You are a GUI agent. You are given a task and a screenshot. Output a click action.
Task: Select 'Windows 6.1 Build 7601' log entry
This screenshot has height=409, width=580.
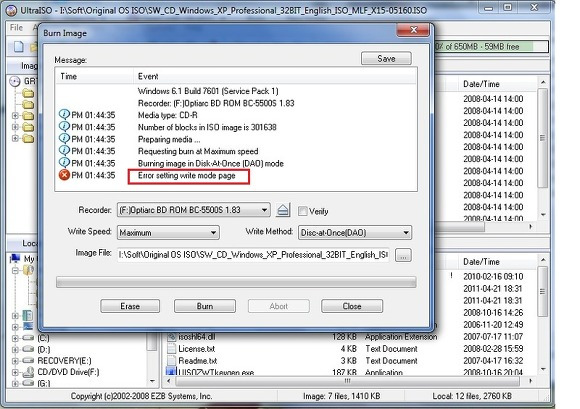tap(208, 91)
